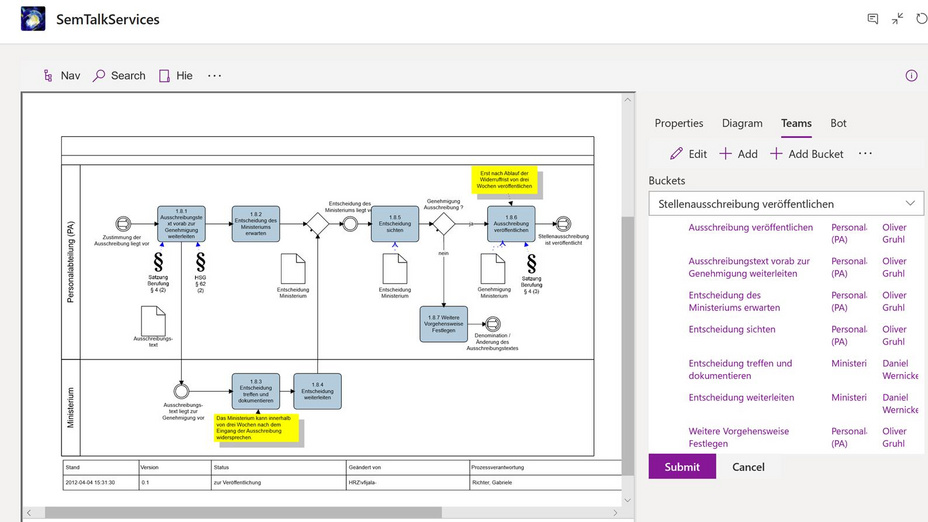Click the diagram scroll up arrow

tap(627, 99)
